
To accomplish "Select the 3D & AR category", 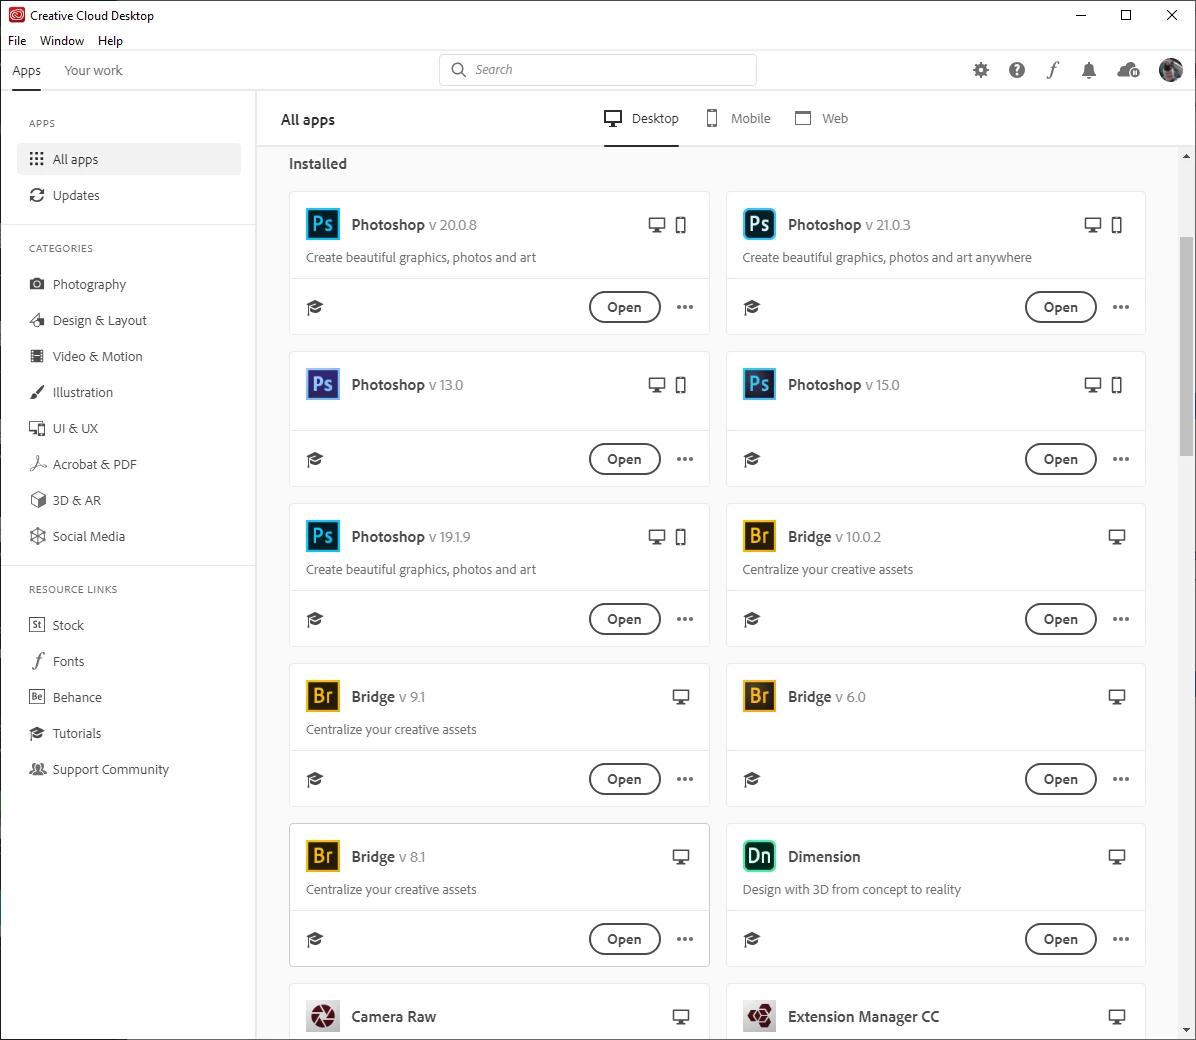I will [129, 501].
